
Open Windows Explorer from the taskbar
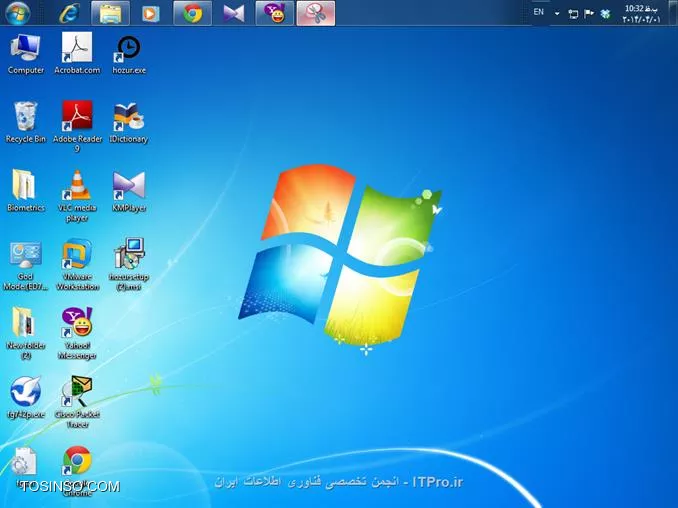(x=110, y=13)
